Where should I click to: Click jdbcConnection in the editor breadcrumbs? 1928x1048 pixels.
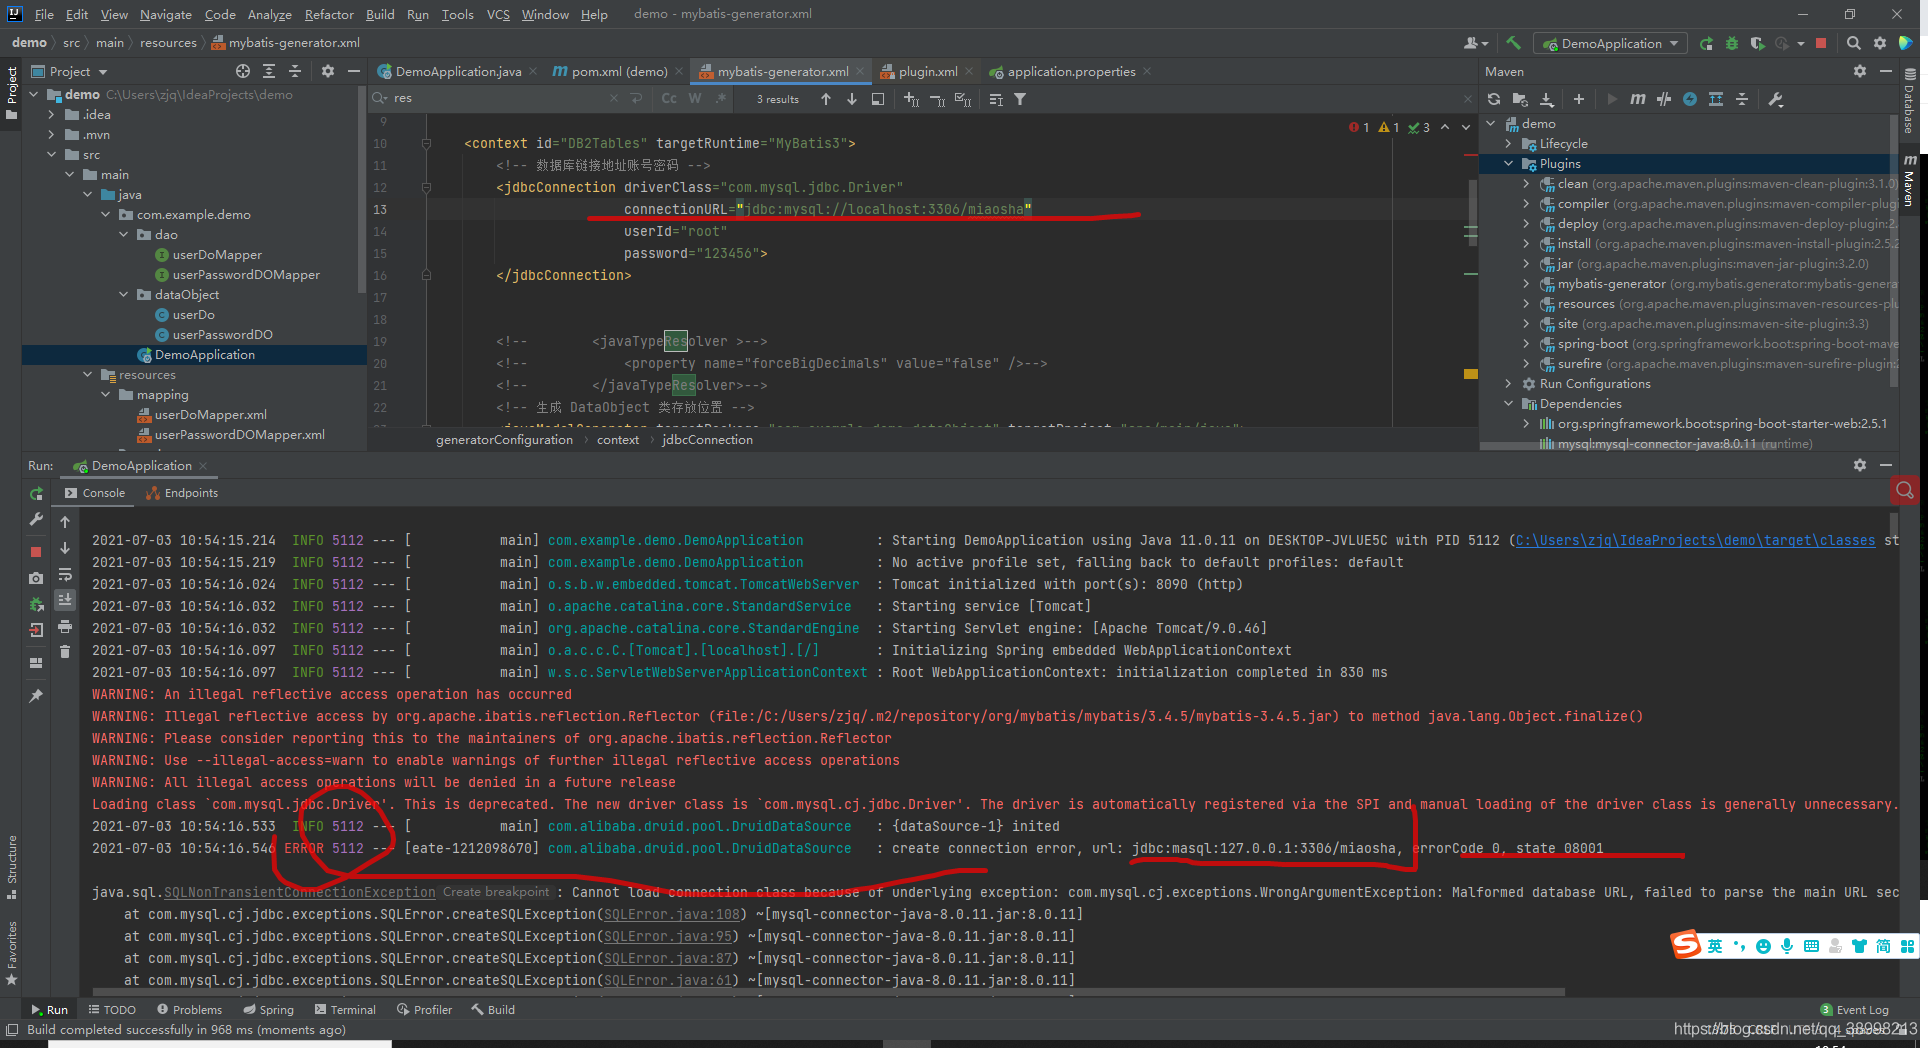(706, 439)
